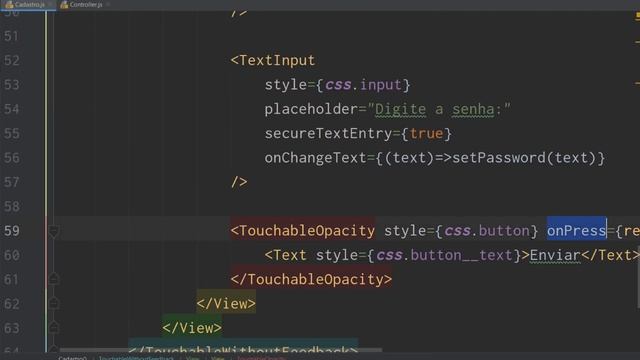
Task: Click warning stripe mark near line 51
Action: tap(638, 42)
